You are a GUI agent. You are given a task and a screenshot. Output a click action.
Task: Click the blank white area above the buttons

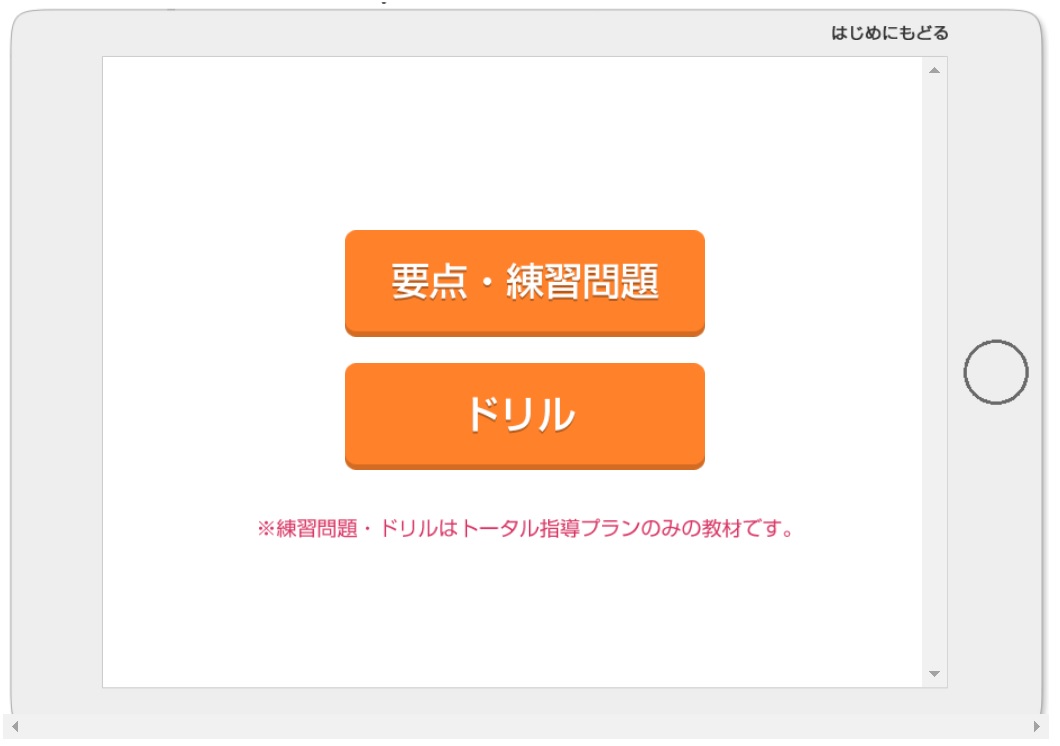pyautogui.click(x=512, y=142)
